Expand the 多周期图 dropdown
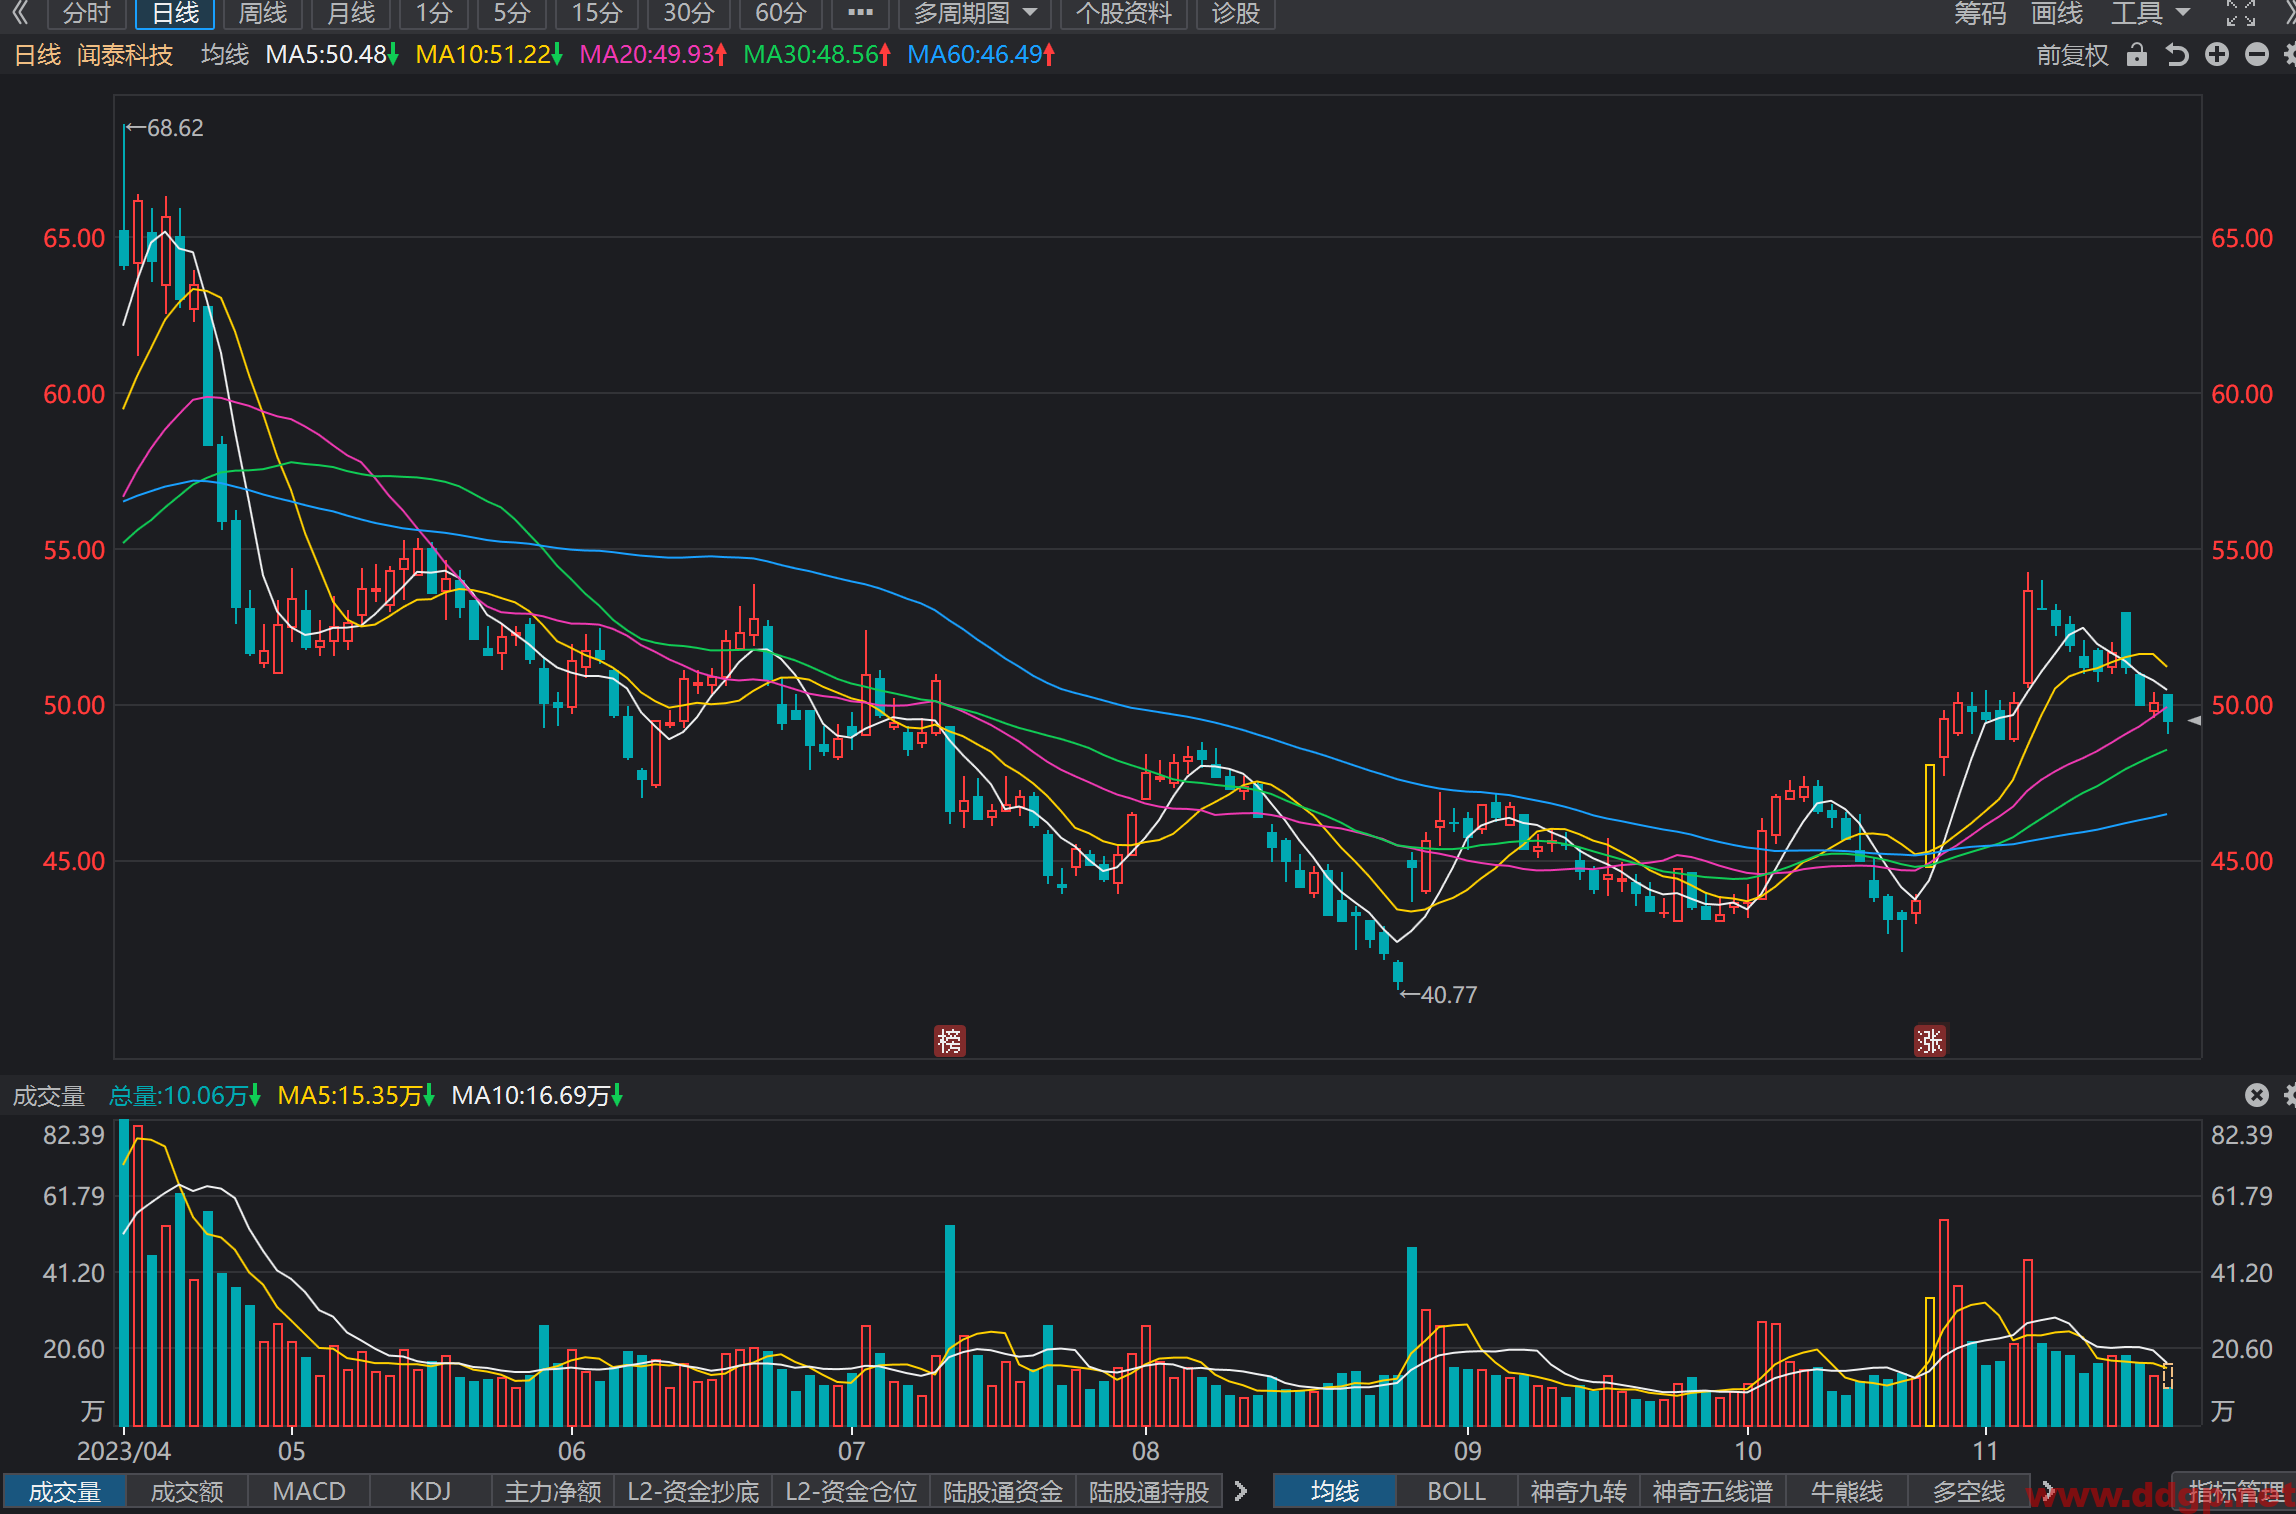This screenshot has height=1514, width=2296. tap(975, 13)
